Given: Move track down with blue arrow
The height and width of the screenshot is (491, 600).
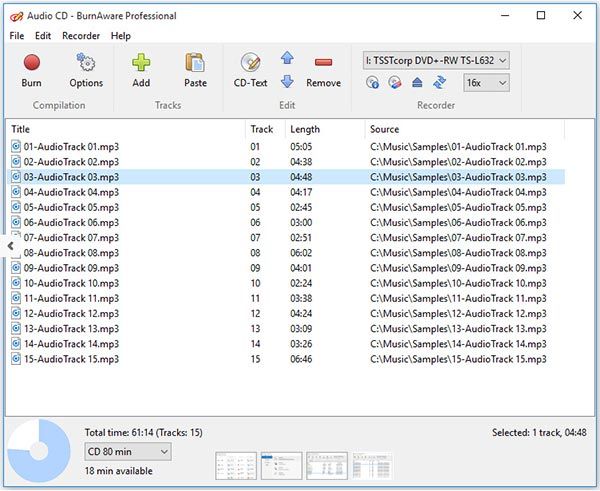Looking at the screenshot, I should click(x=287, y=82).
